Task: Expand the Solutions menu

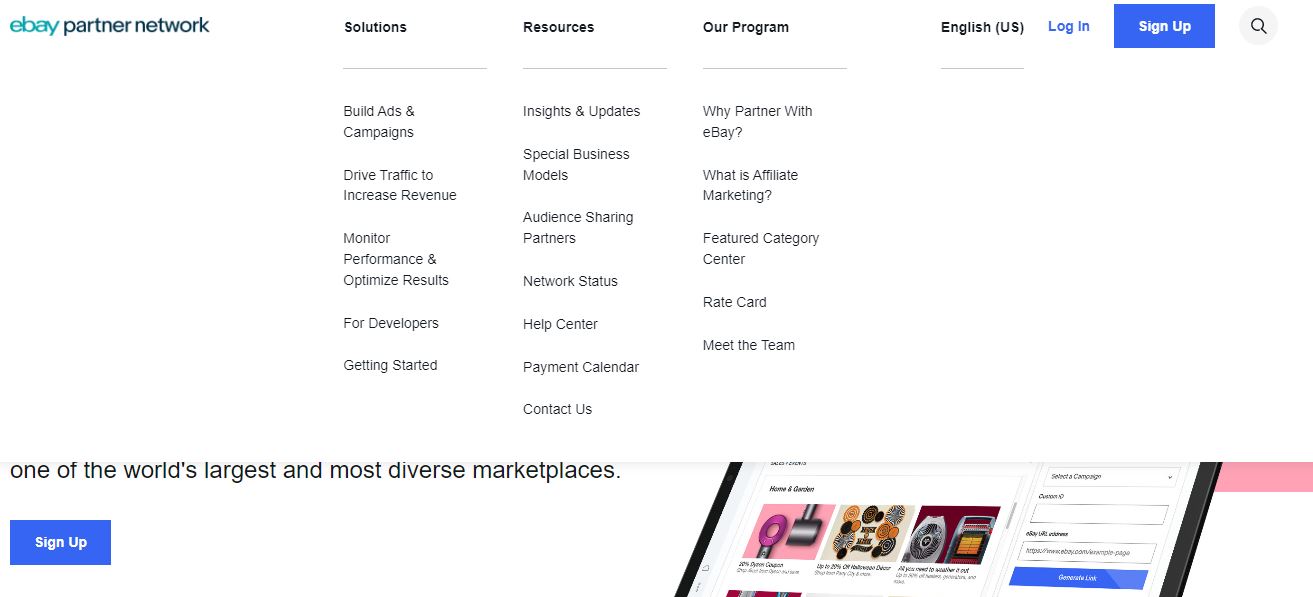Action: coord(375,27)
